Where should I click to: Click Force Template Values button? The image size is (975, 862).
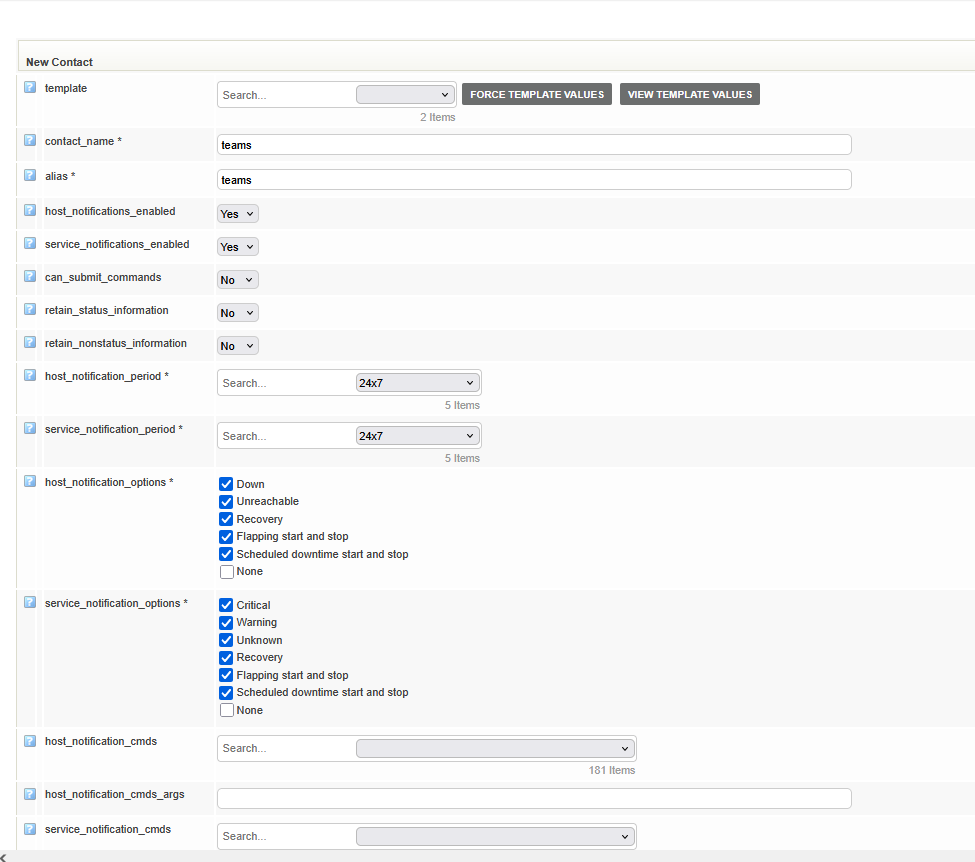(537, 94)
